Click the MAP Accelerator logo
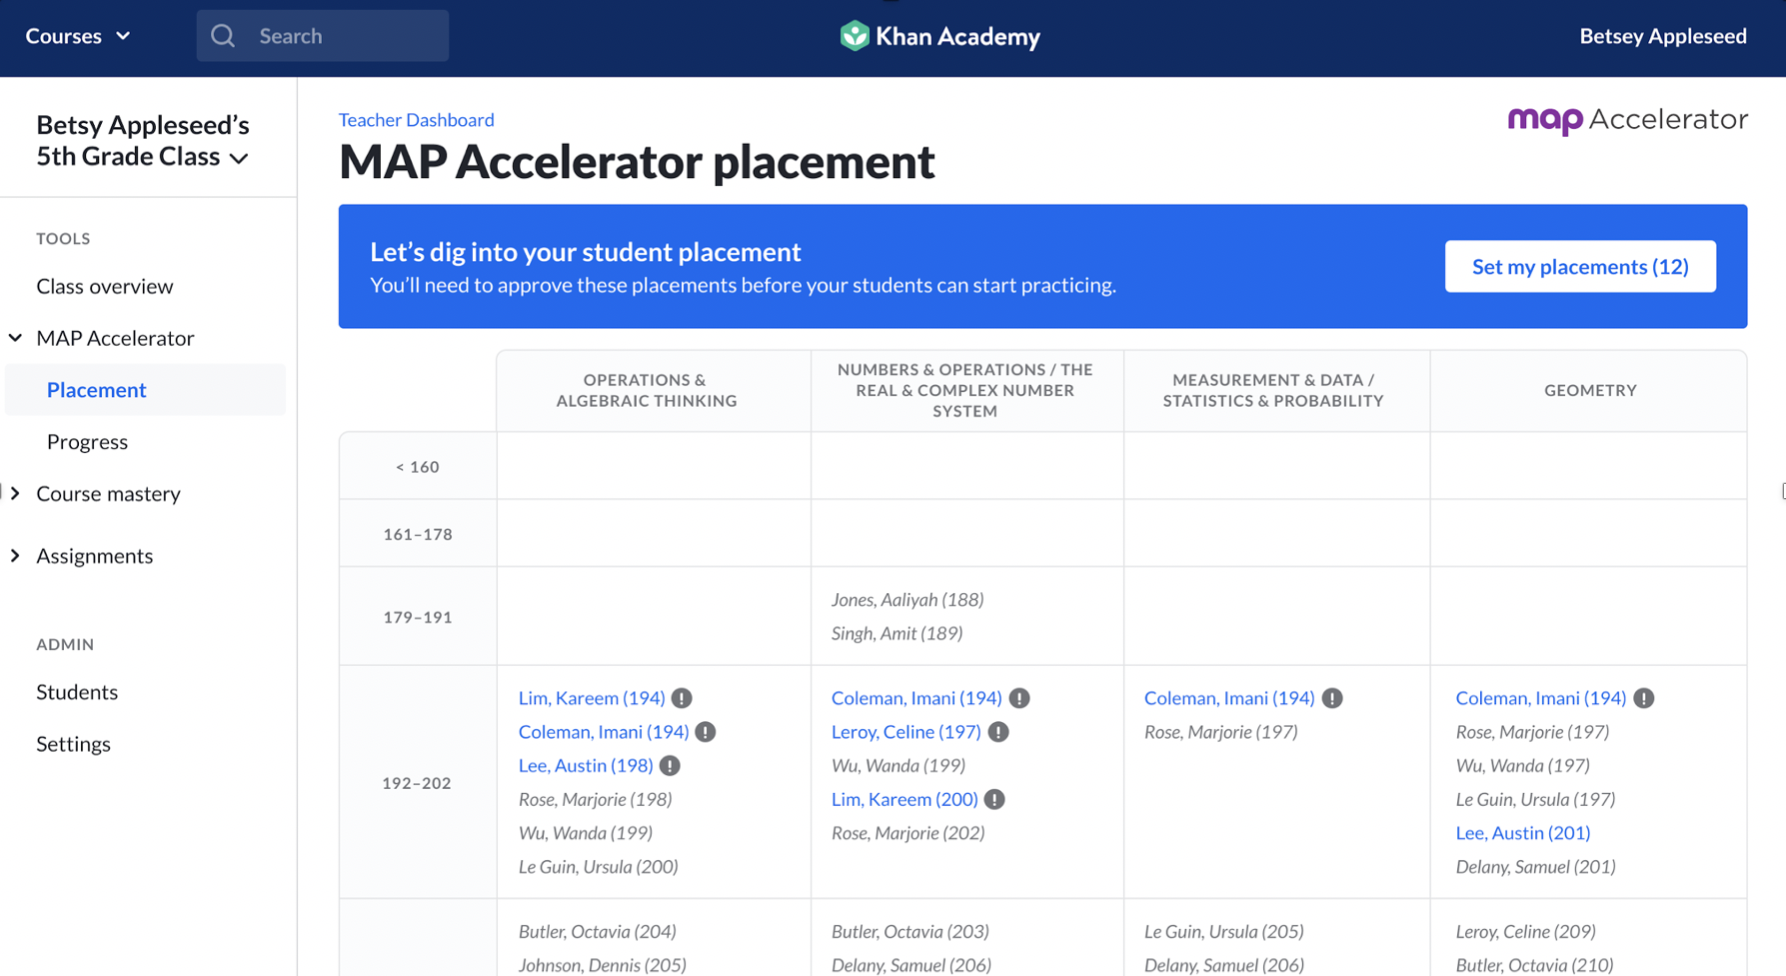This screenshot has height=976, width=1786. pyautogui.click(x=1627, y=119)
